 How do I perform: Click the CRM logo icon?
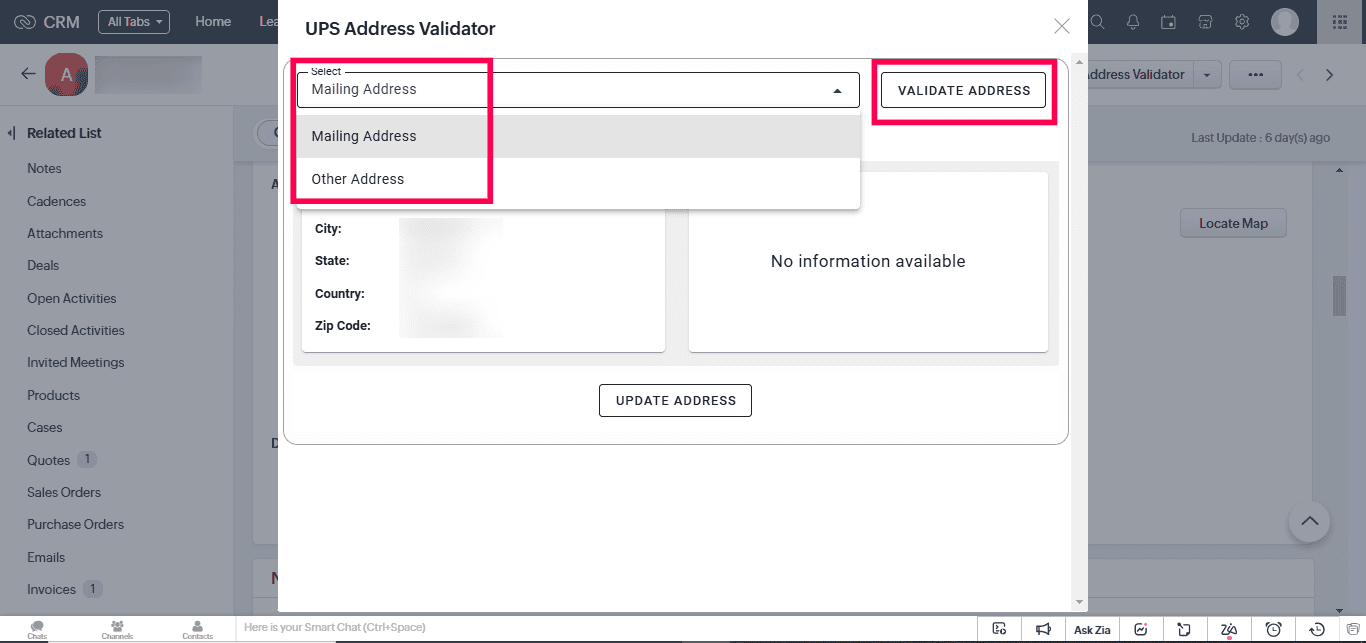point(25,22)
